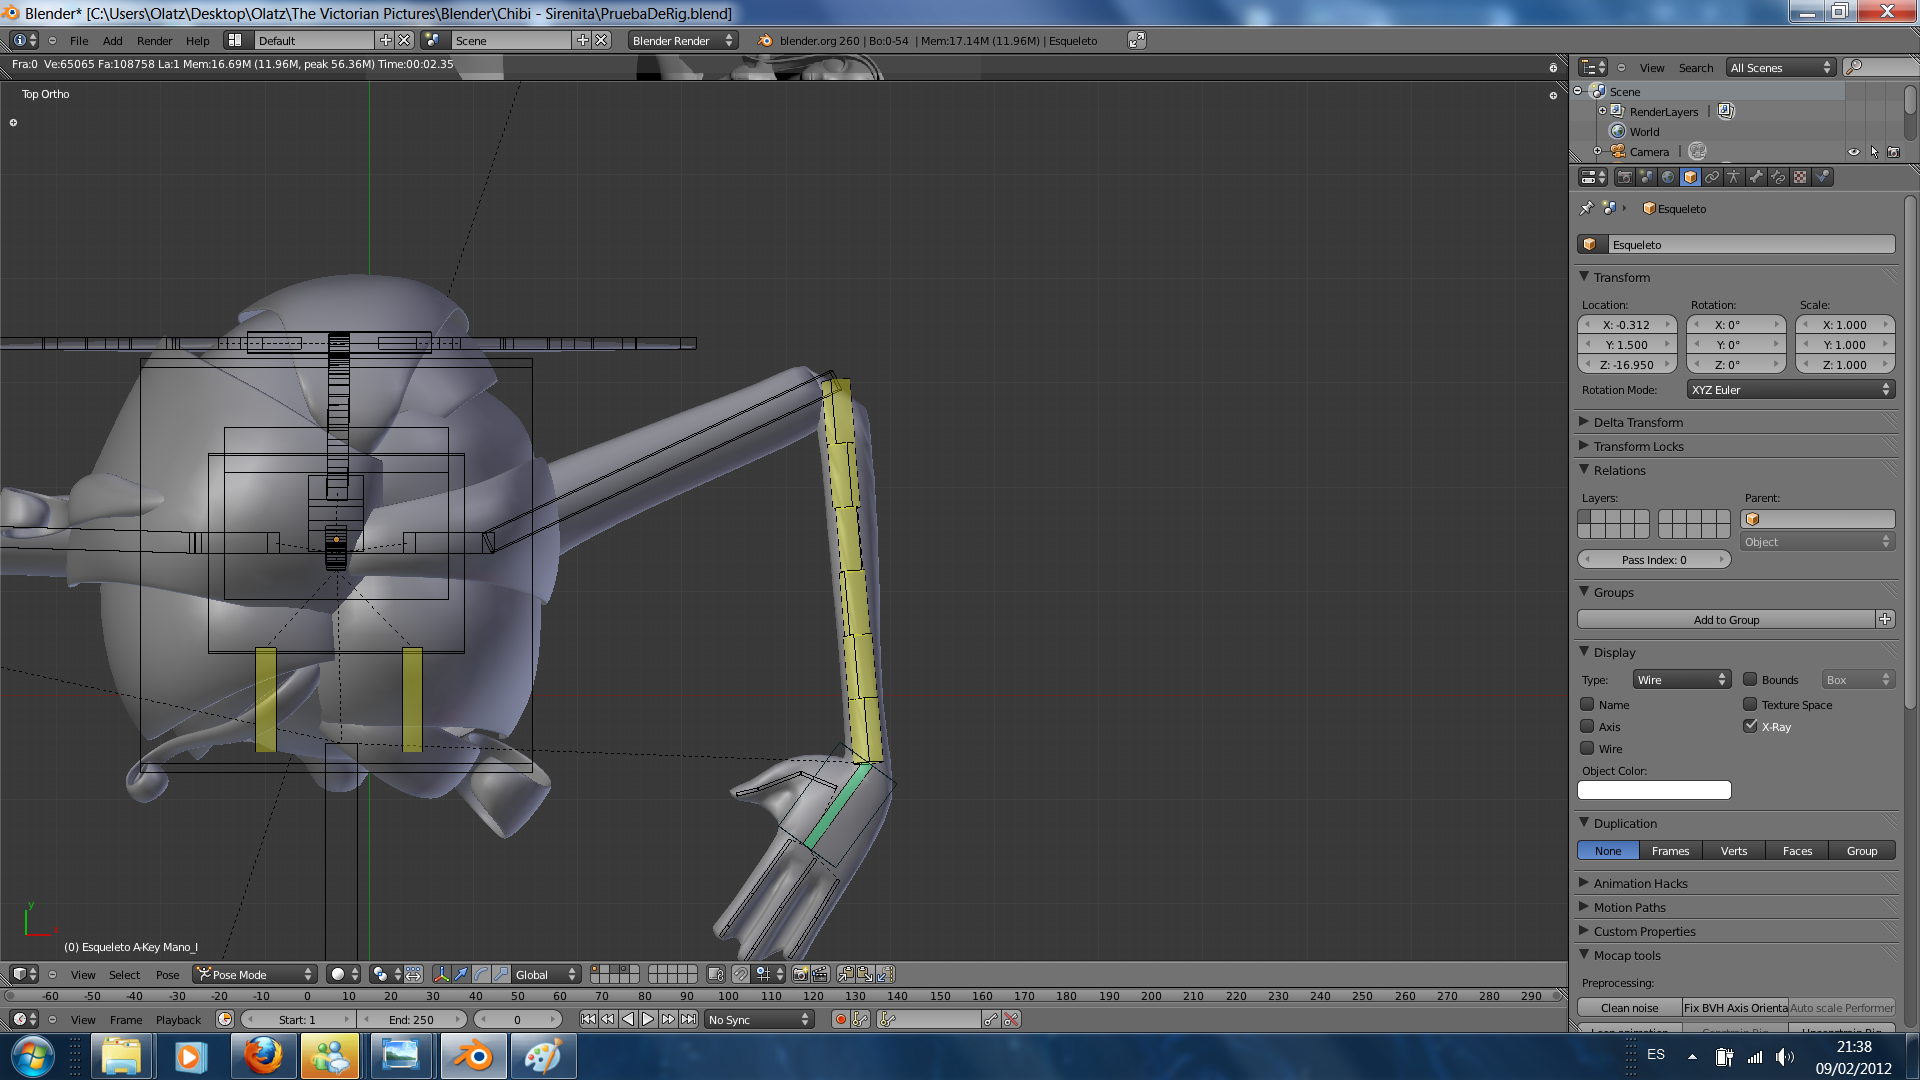Image resolution: width=1920 pixels, height=1080 pixels.
Task: Open the Pose Mode dropdown
Action: click(x=255, y=974)
